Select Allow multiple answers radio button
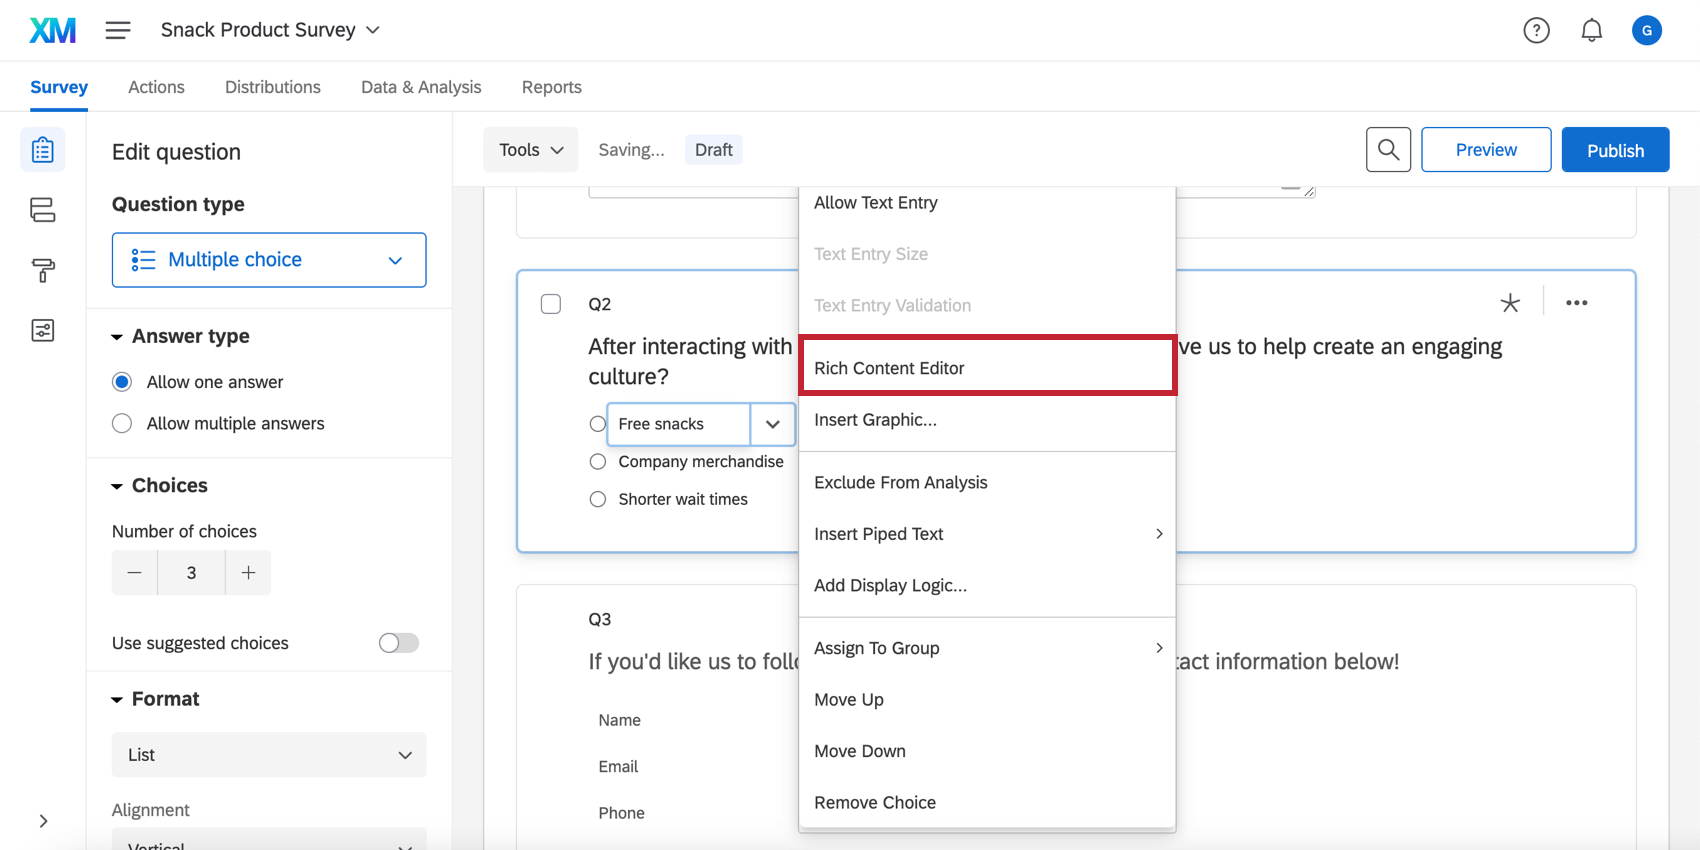Viewport: 1700px width, 850px height. click(x=122, y=424)
